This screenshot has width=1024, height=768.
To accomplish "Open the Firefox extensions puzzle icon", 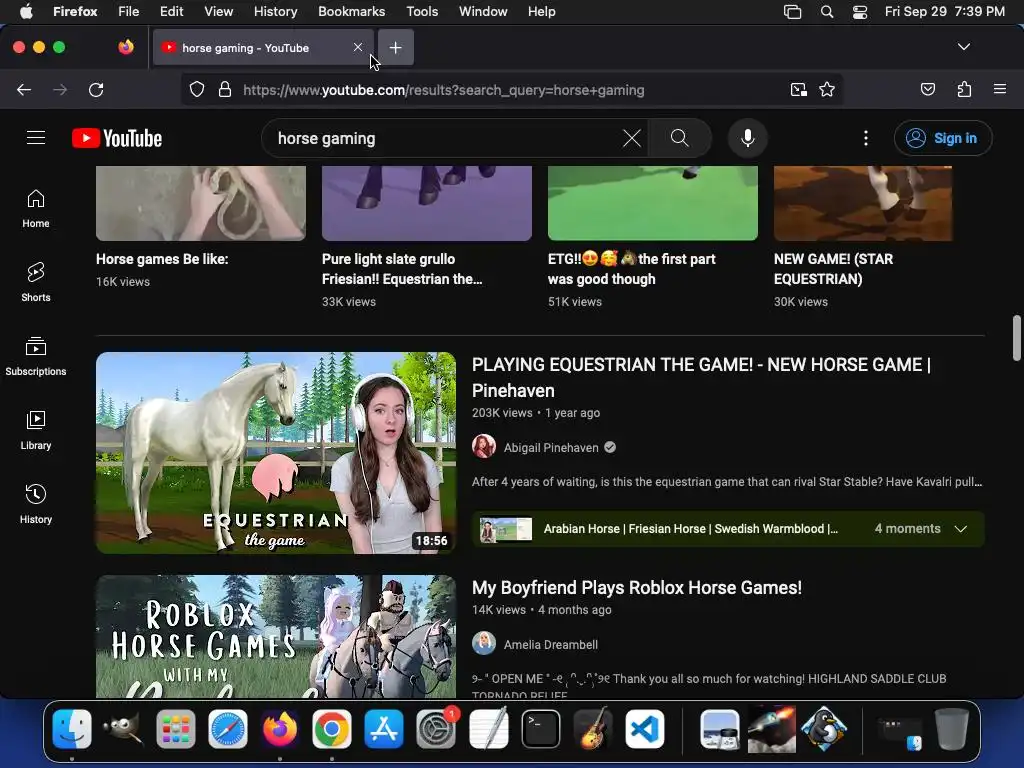I will coord(965,89).
